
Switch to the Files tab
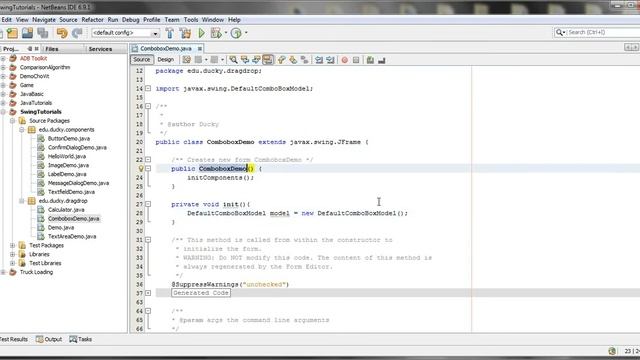coord(52,49)
